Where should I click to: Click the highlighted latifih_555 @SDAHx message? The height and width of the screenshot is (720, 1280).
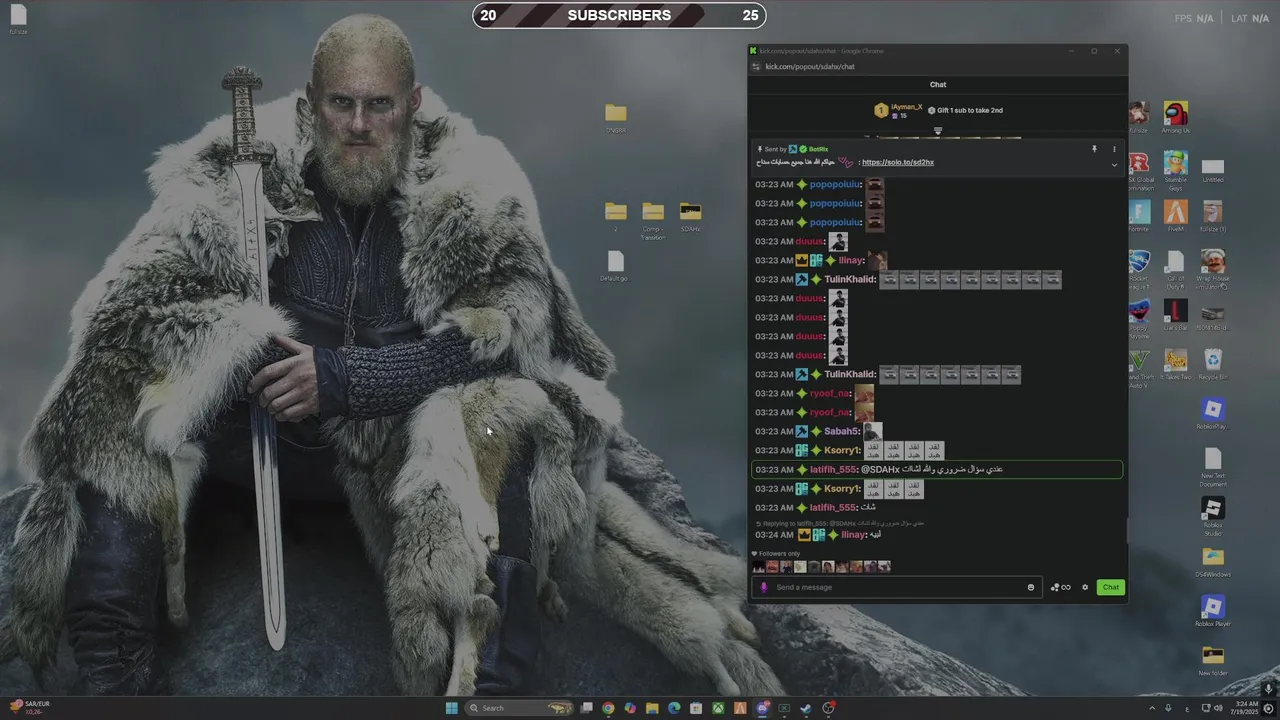point(937,469)
